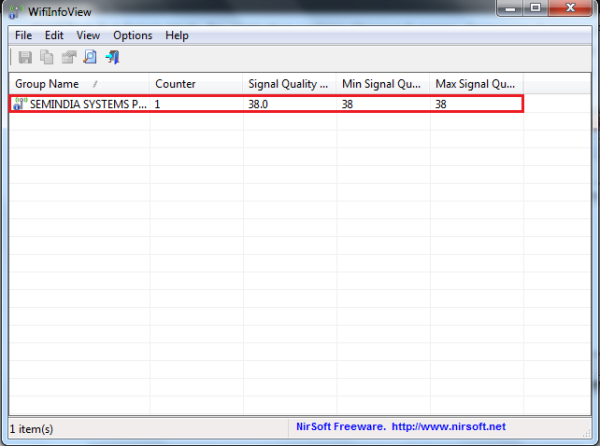This screenshot has height=446, width=600.
Task: Click the Exit toolbar icon
Action: pos(112,57)
